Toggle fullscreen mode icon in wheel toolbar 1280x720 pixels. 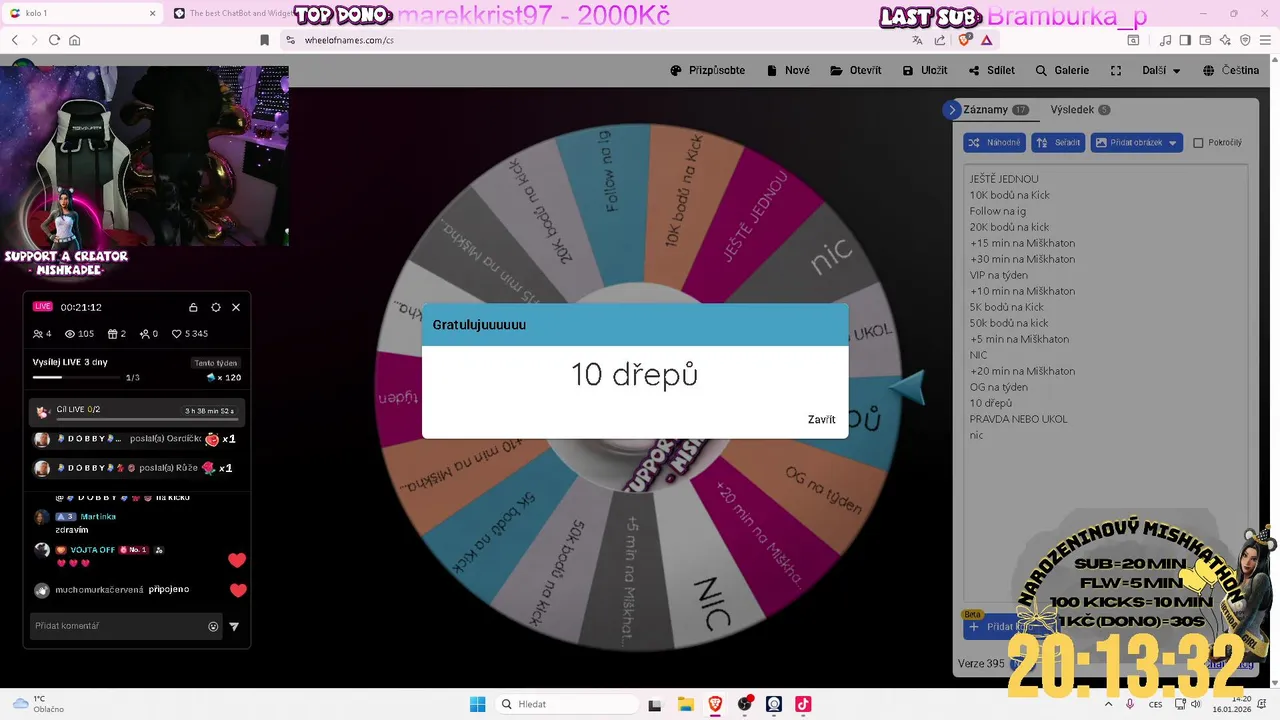[x=1117, y=71]
